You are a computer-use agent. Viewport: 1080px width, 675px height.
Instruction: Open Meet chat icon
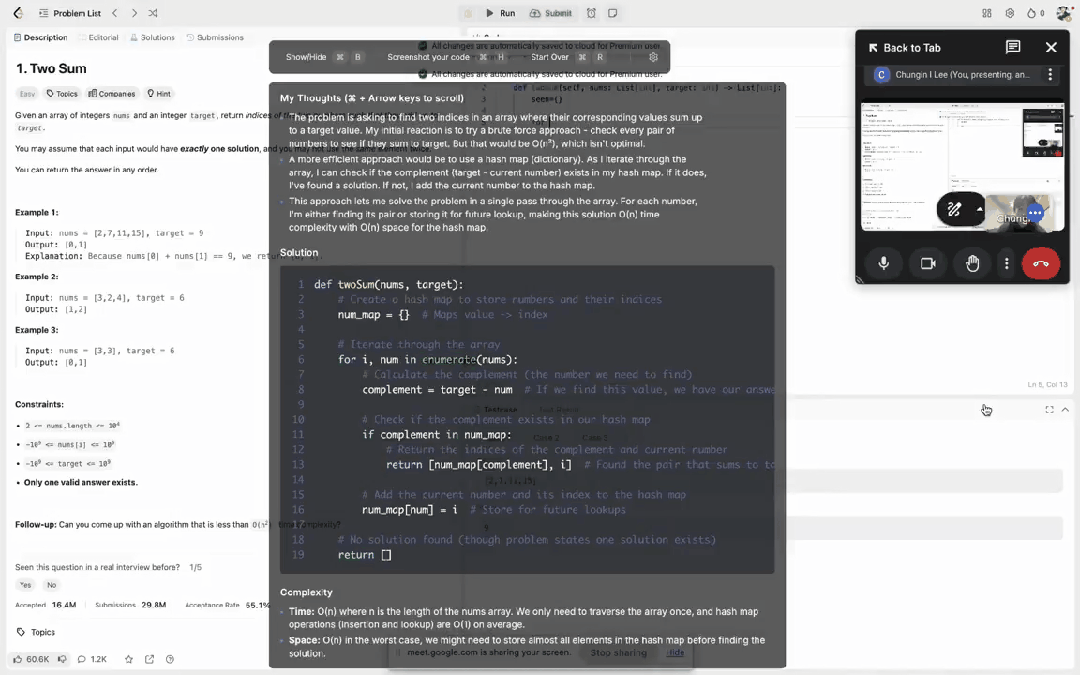[1012, 47]
